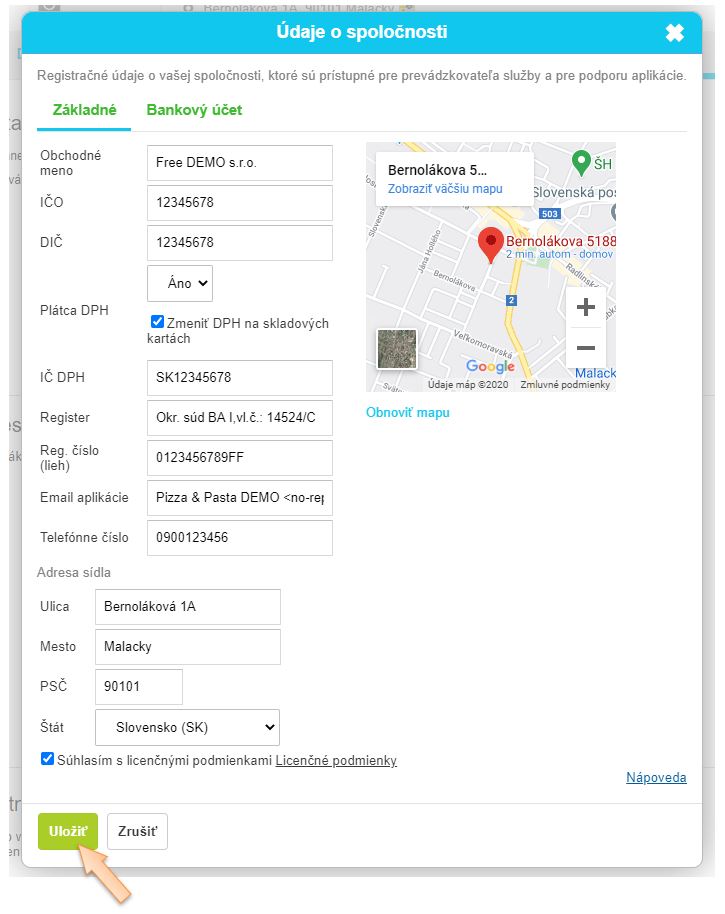Open the Nápoveda help link
Viewport: 725px width, 914px height.
point(656,778)
